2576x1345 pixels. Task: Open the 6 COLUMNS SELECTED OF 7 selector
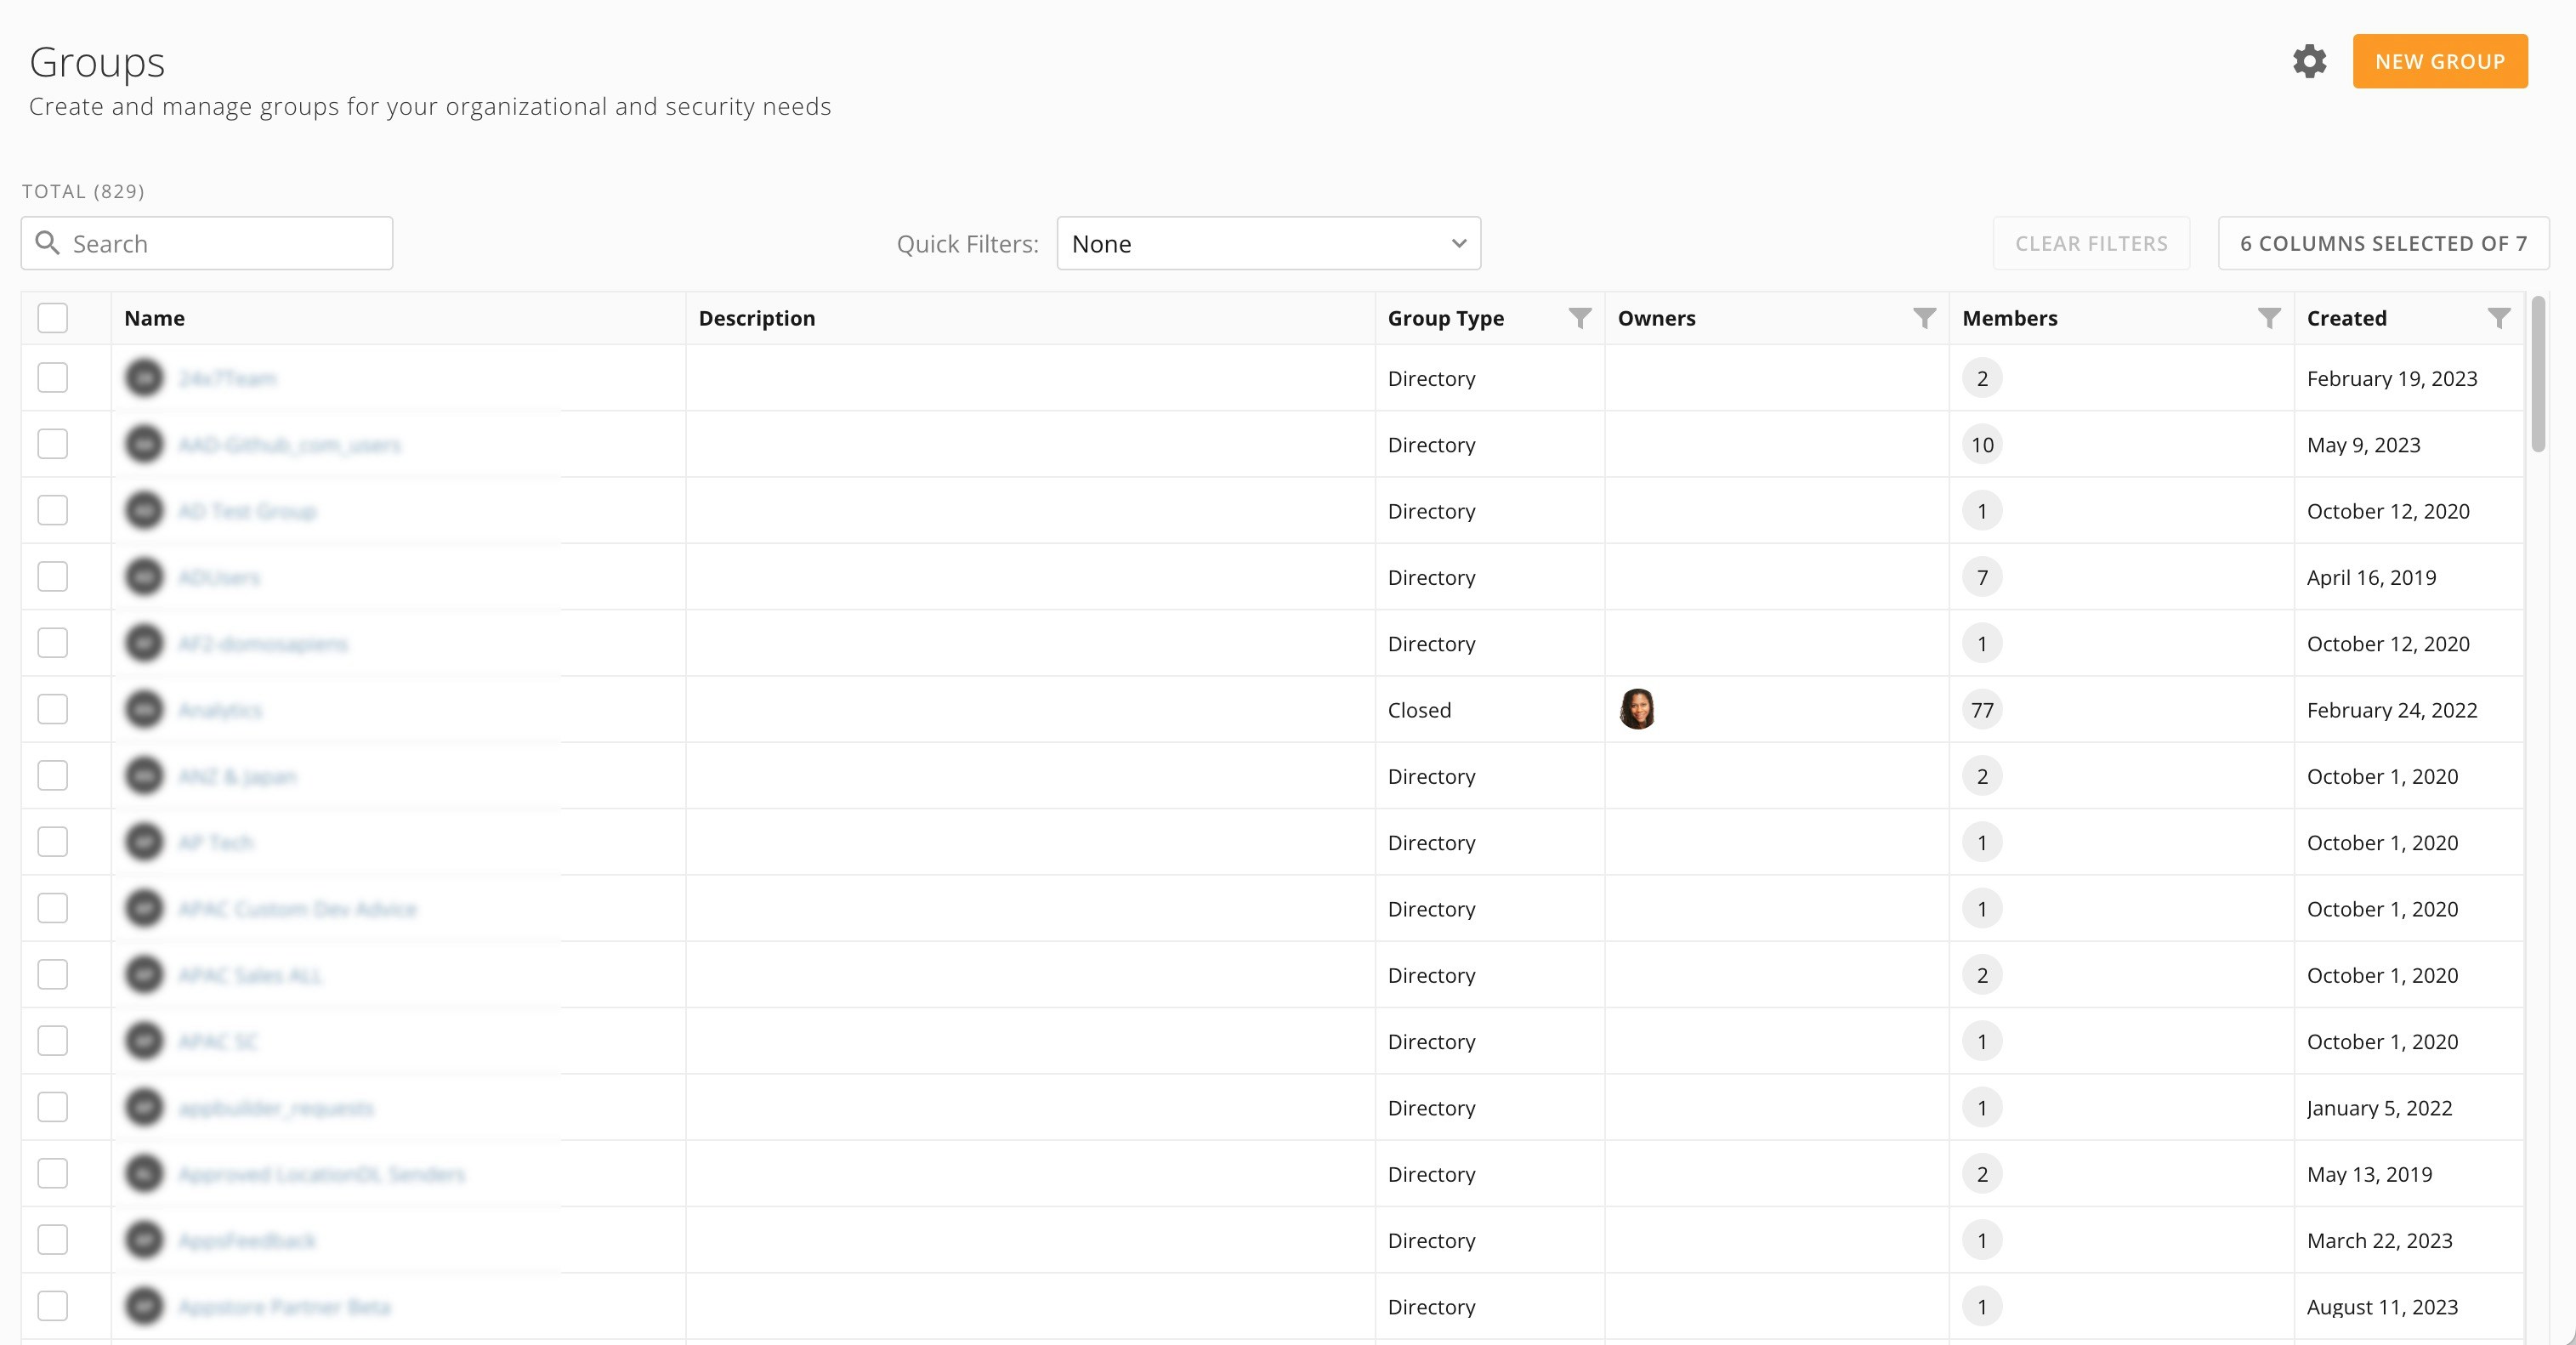click(x=2383, y=242)
